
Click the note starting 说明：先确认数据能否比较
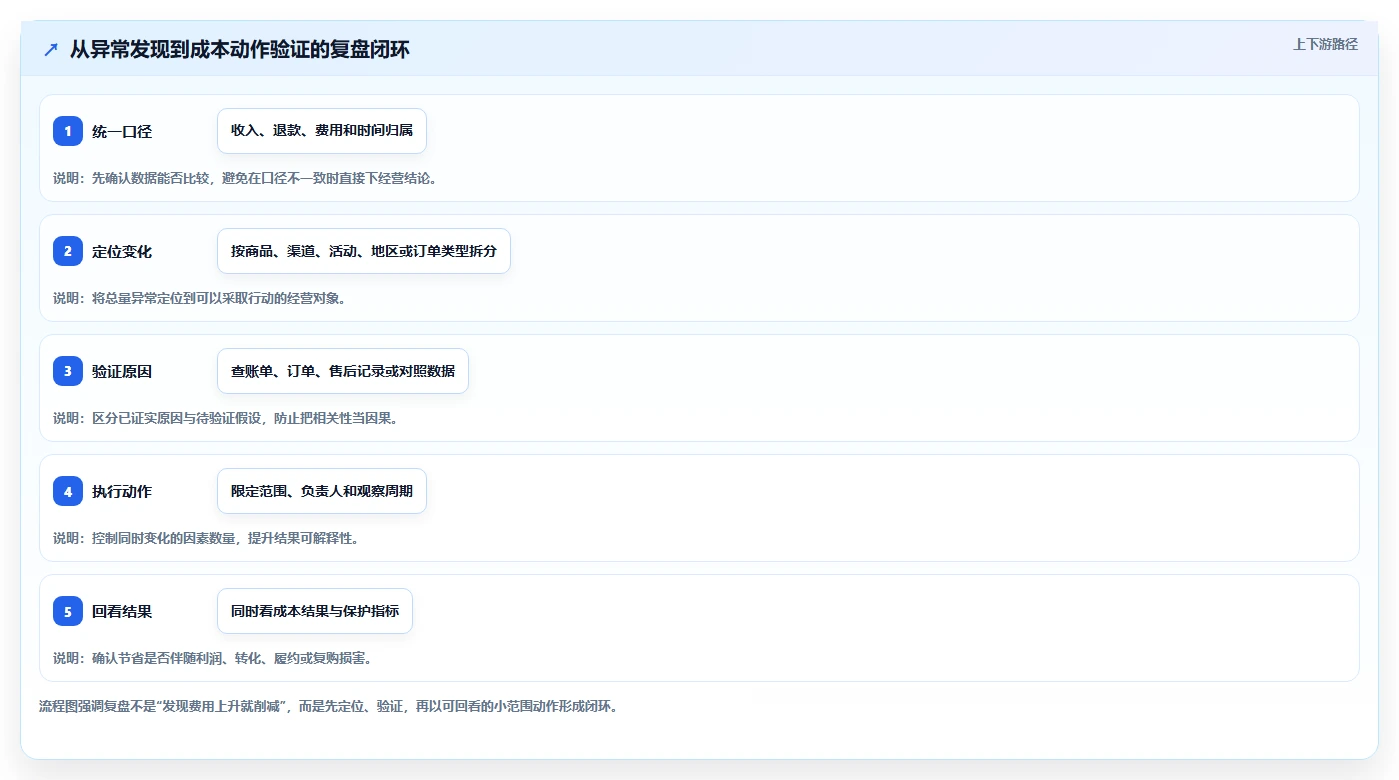pyautogui.click(x=245, y=178)
